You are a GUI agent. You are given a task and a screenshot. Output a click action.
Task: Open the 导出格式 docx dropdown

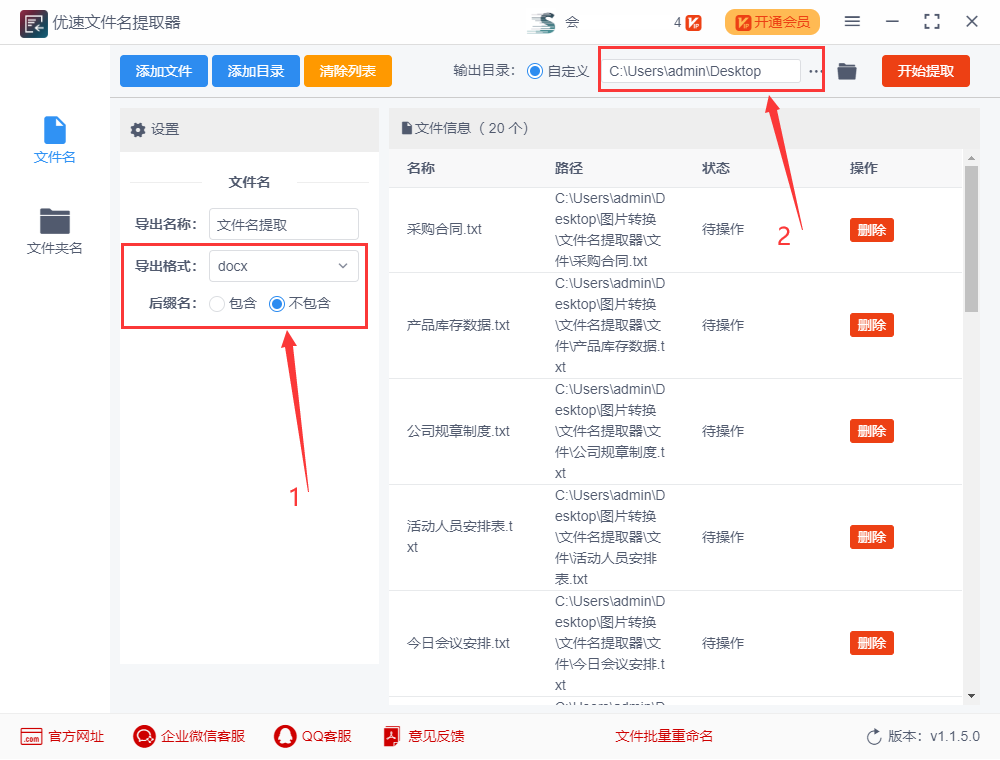coord(283,265)
